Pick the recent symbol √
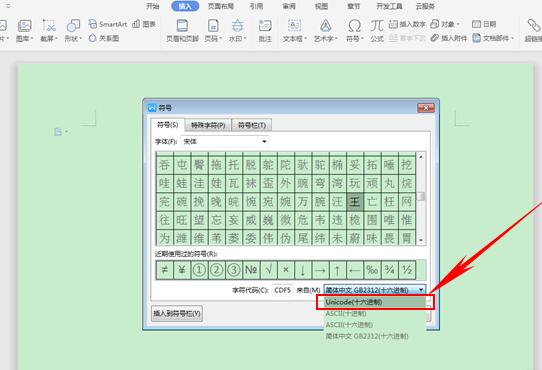The height and width of the screenshot is (370, 542). point(268,270)
